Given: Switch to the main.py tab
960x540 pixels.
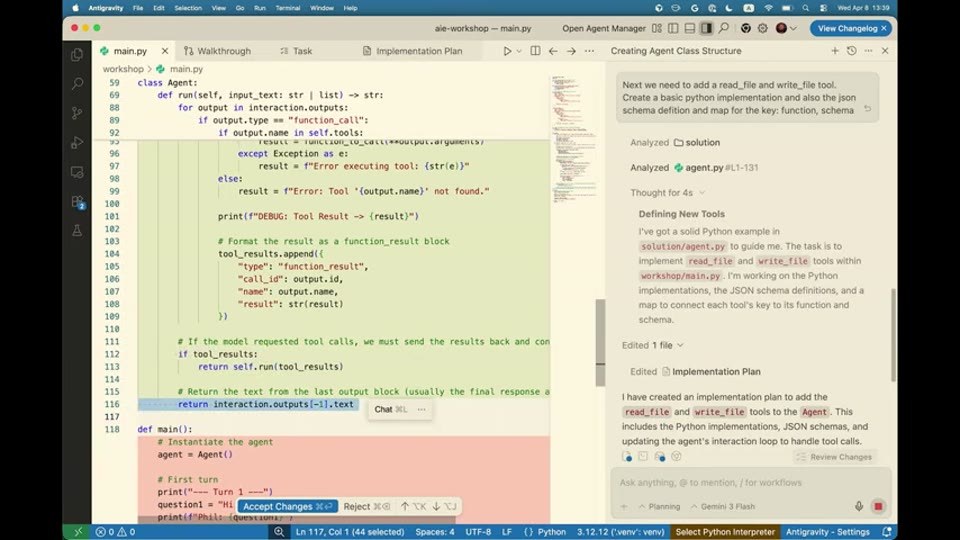Looking at the screenshot, I should pos(130,51).
